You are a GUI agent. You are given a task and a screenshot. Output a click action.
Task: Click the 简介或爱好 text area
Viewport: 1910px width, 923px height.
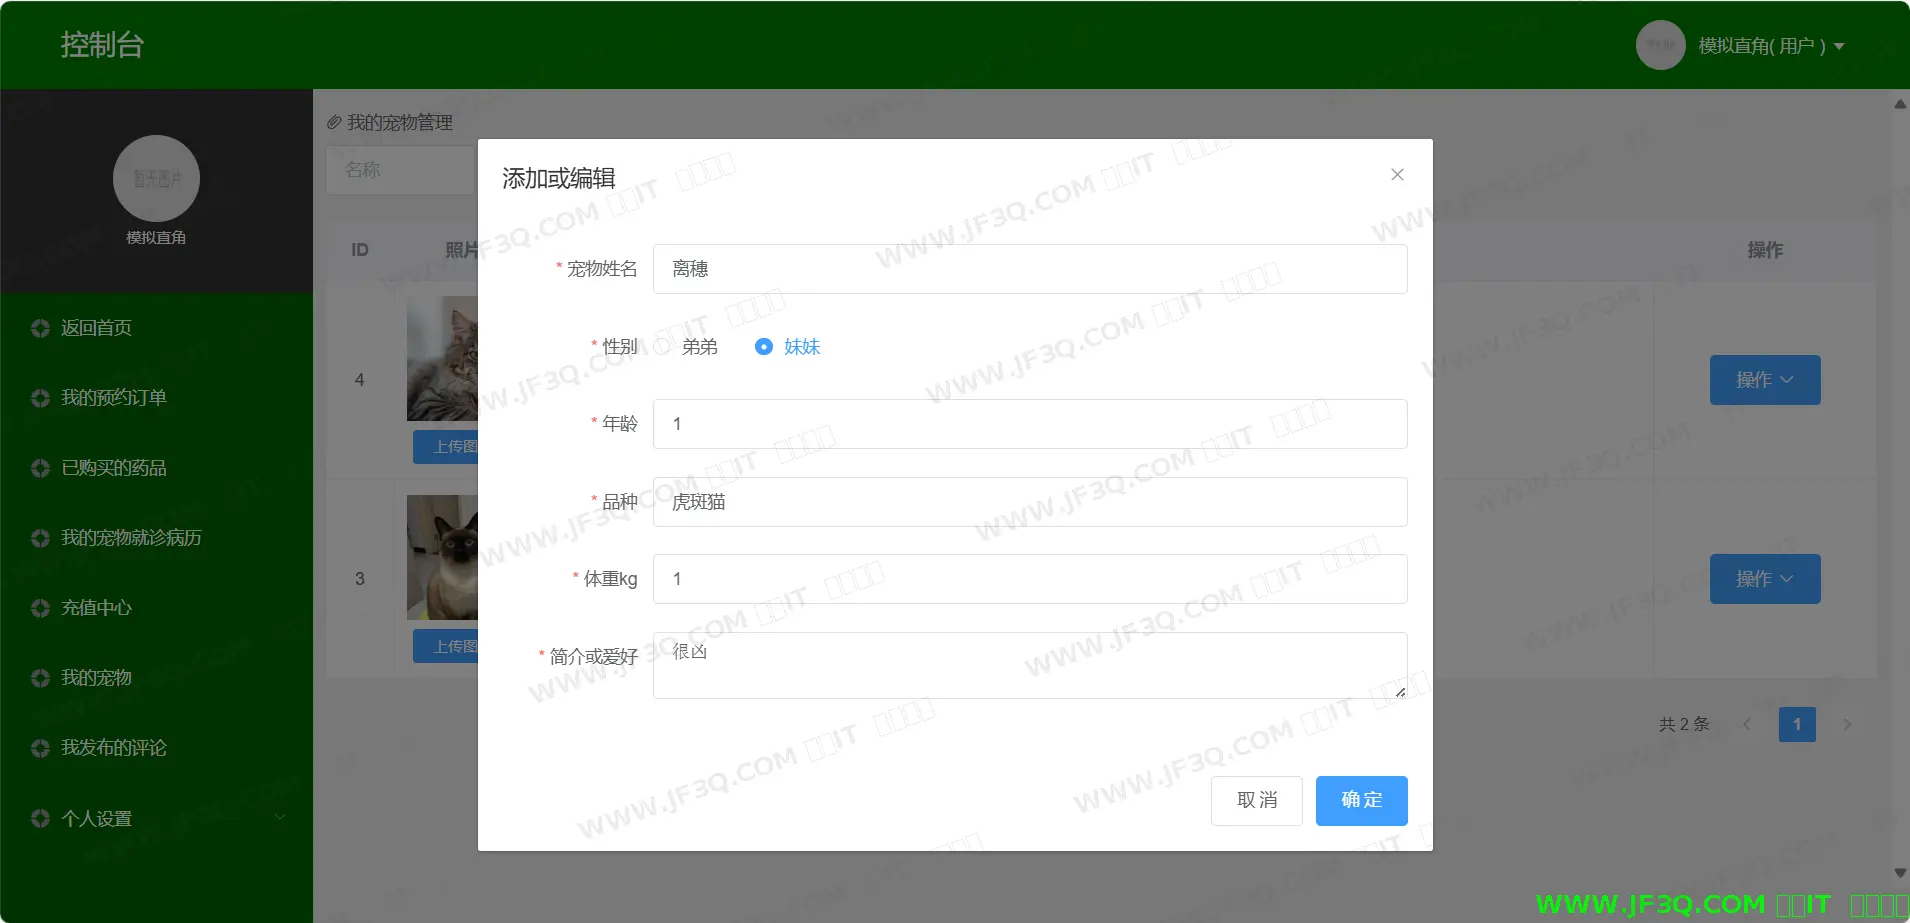click(1029, 665)
